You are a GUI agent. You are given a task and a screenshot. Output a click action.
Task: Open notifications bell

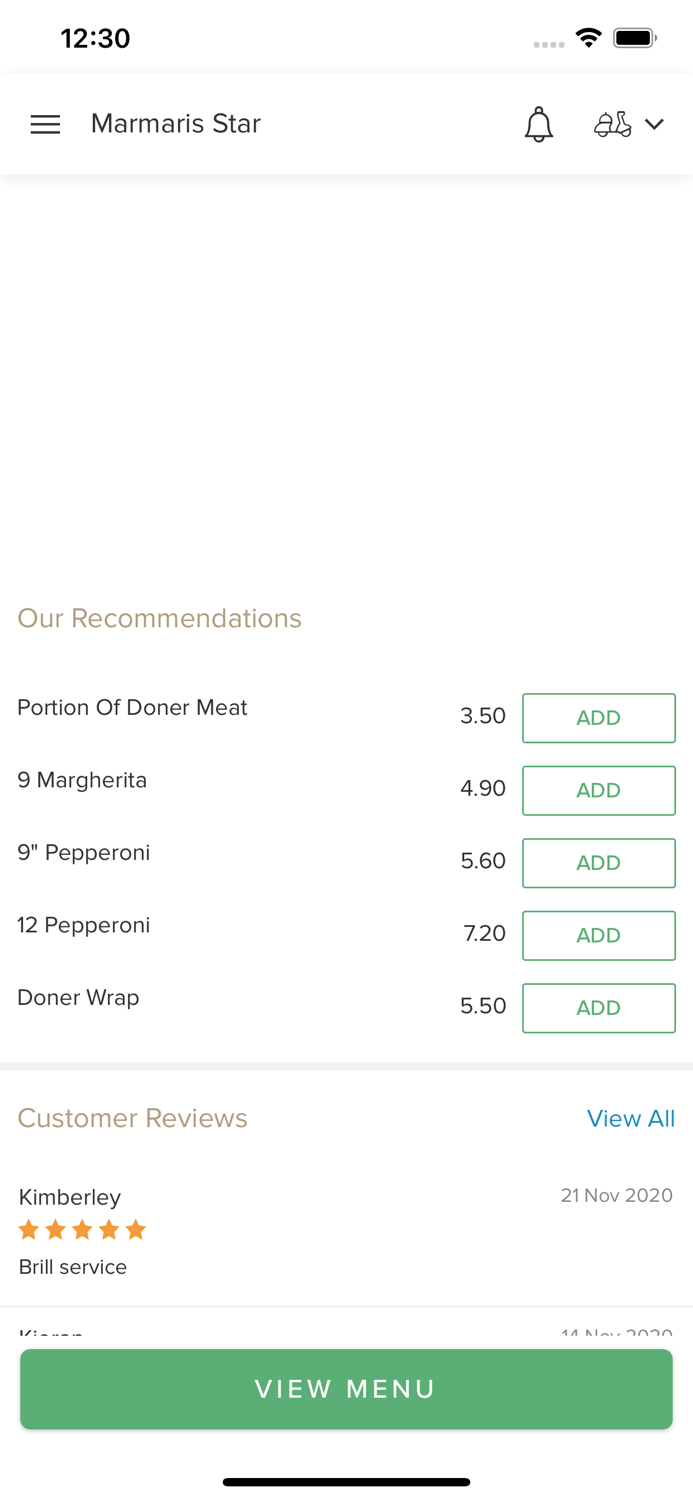tap(539, 124)
